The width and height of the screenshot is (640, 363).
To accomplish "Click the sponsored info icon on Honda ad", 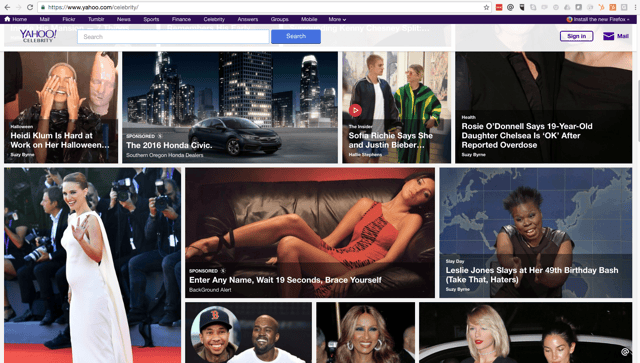I will [160, 136].
